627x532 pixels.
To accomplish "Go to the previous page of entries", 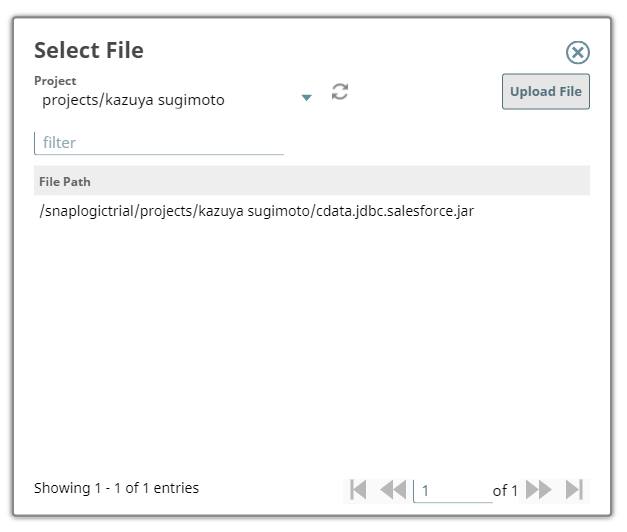I will coord(393,489).
